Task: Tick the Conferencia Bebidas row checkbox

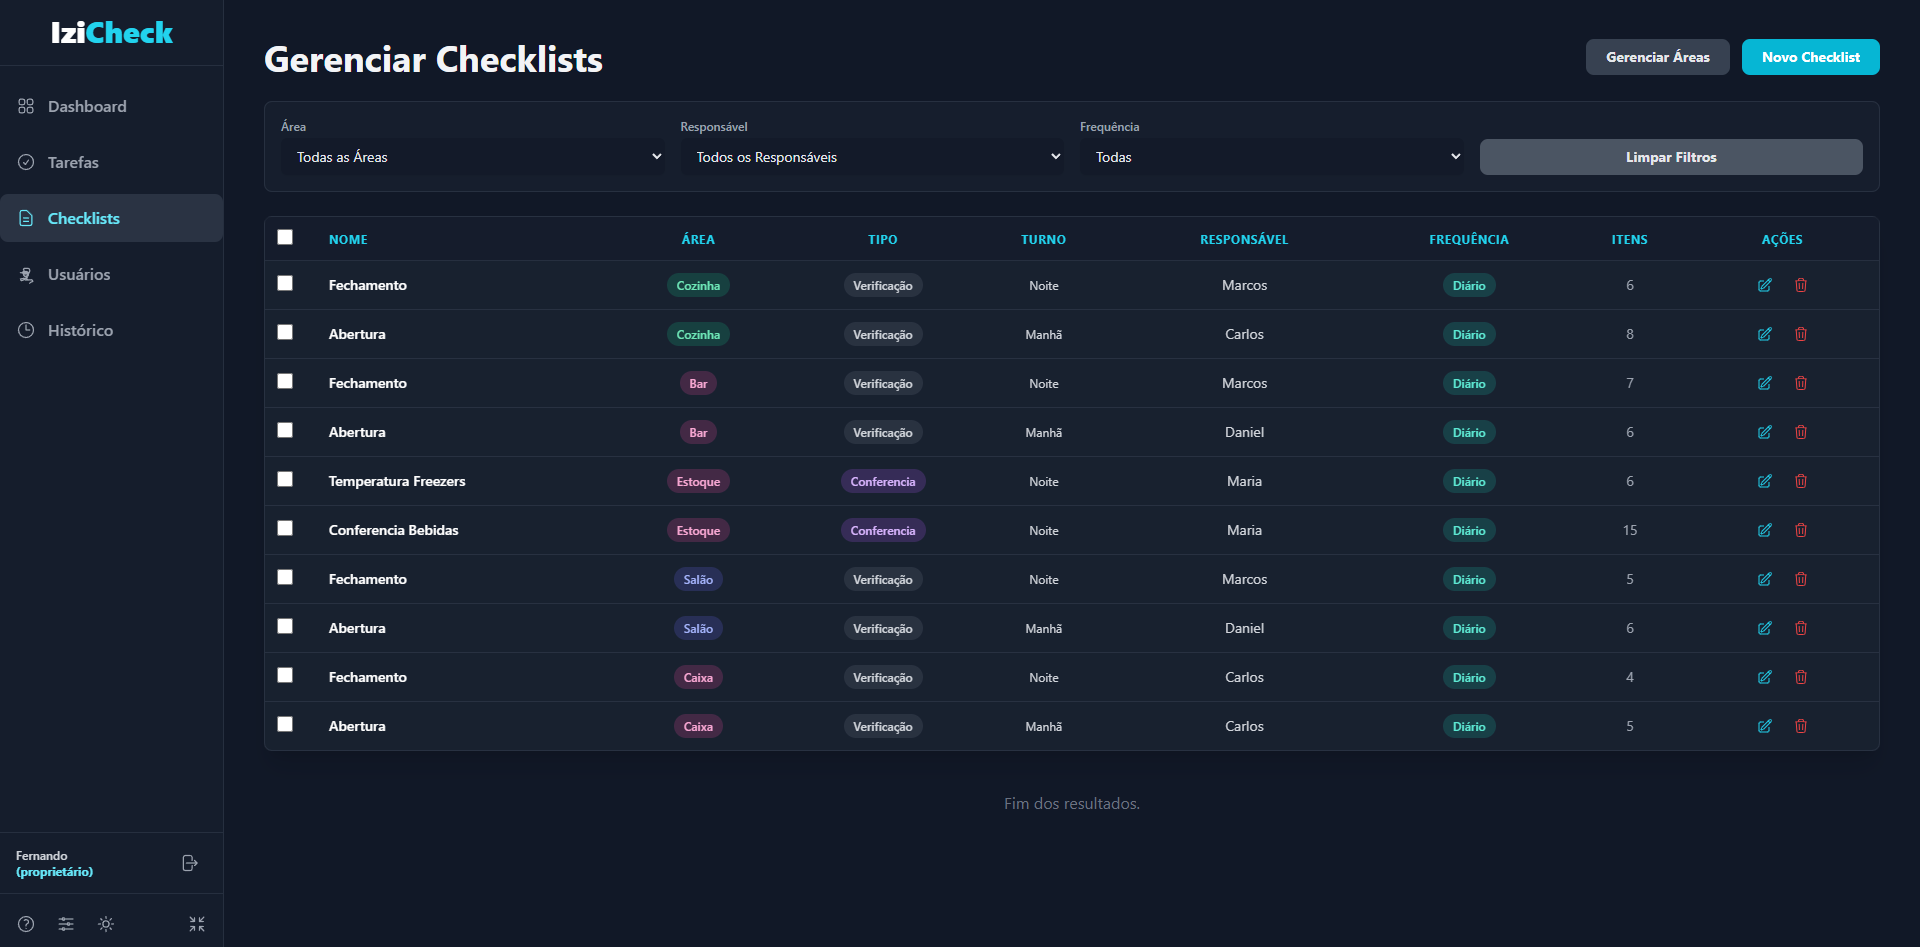Action: [285, 528]
